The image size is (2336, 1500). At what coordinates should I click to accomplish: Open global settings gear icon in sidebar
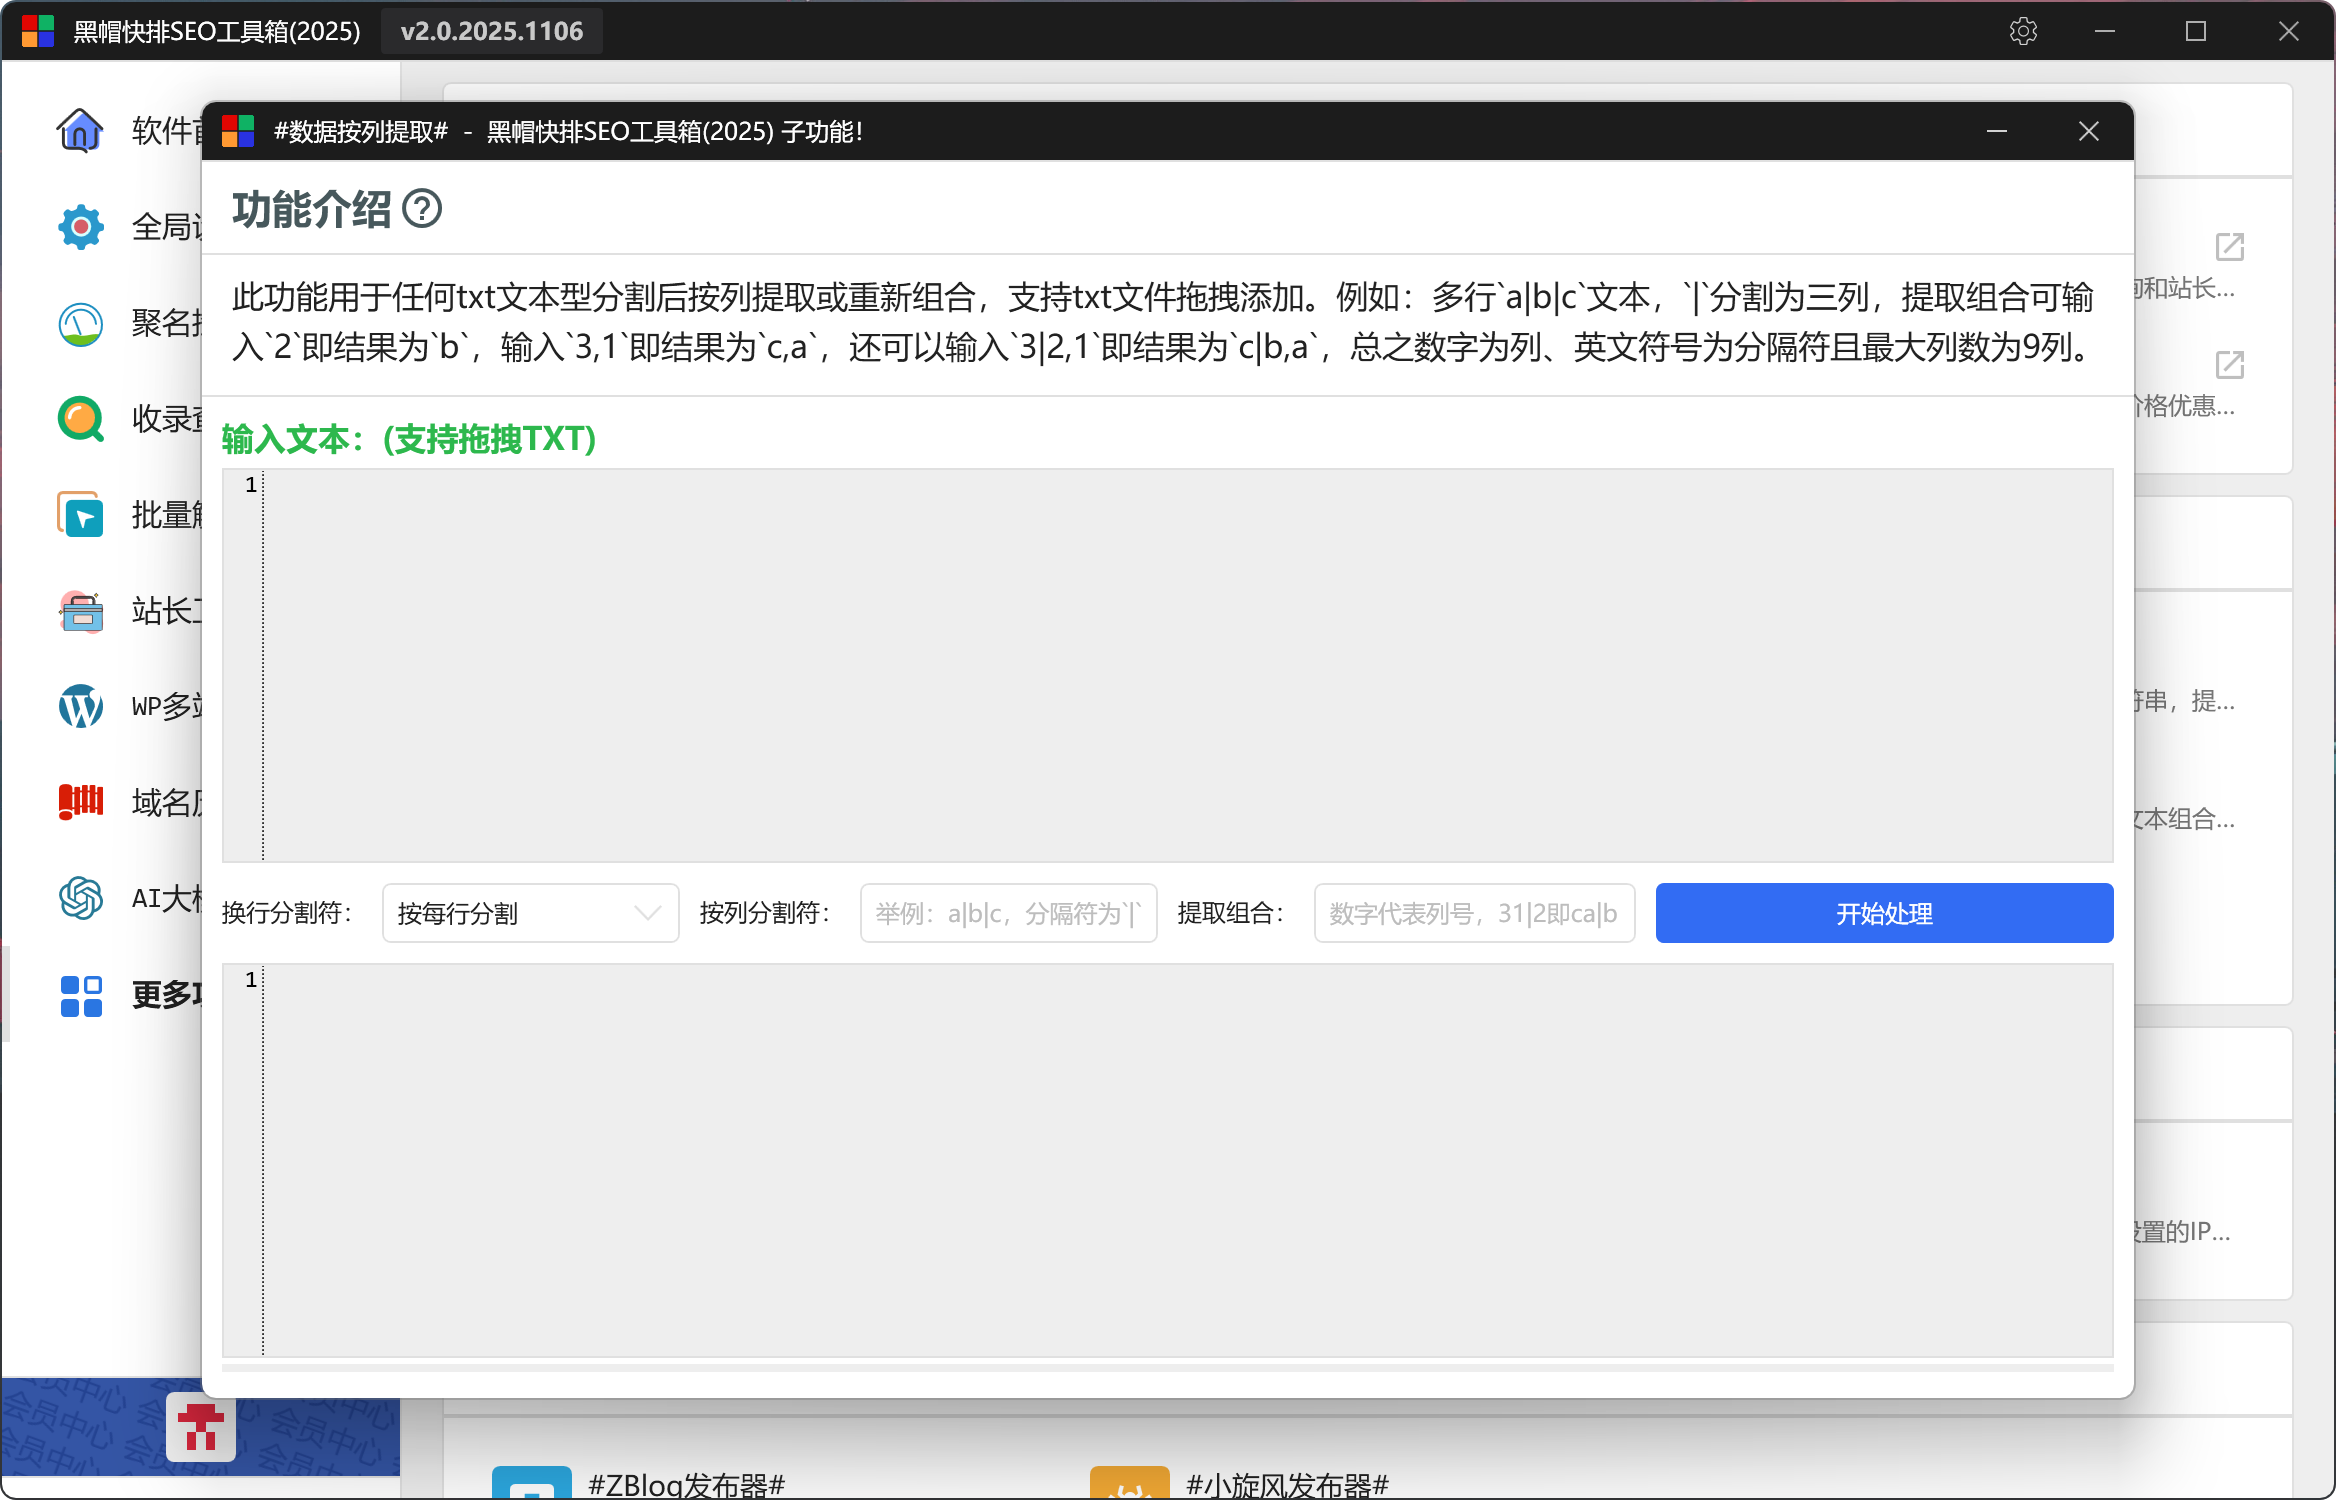click(x=80, y=227)
